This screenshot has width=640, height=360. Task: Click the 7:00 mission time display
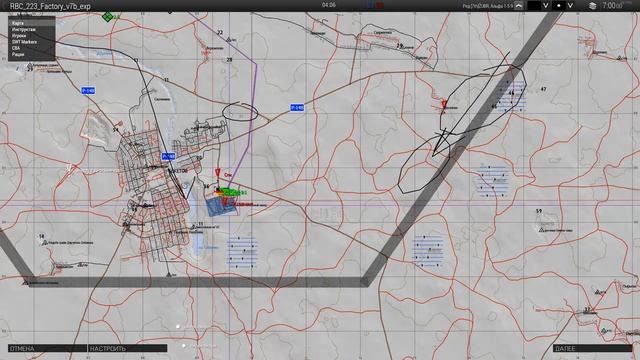(613, 6)
